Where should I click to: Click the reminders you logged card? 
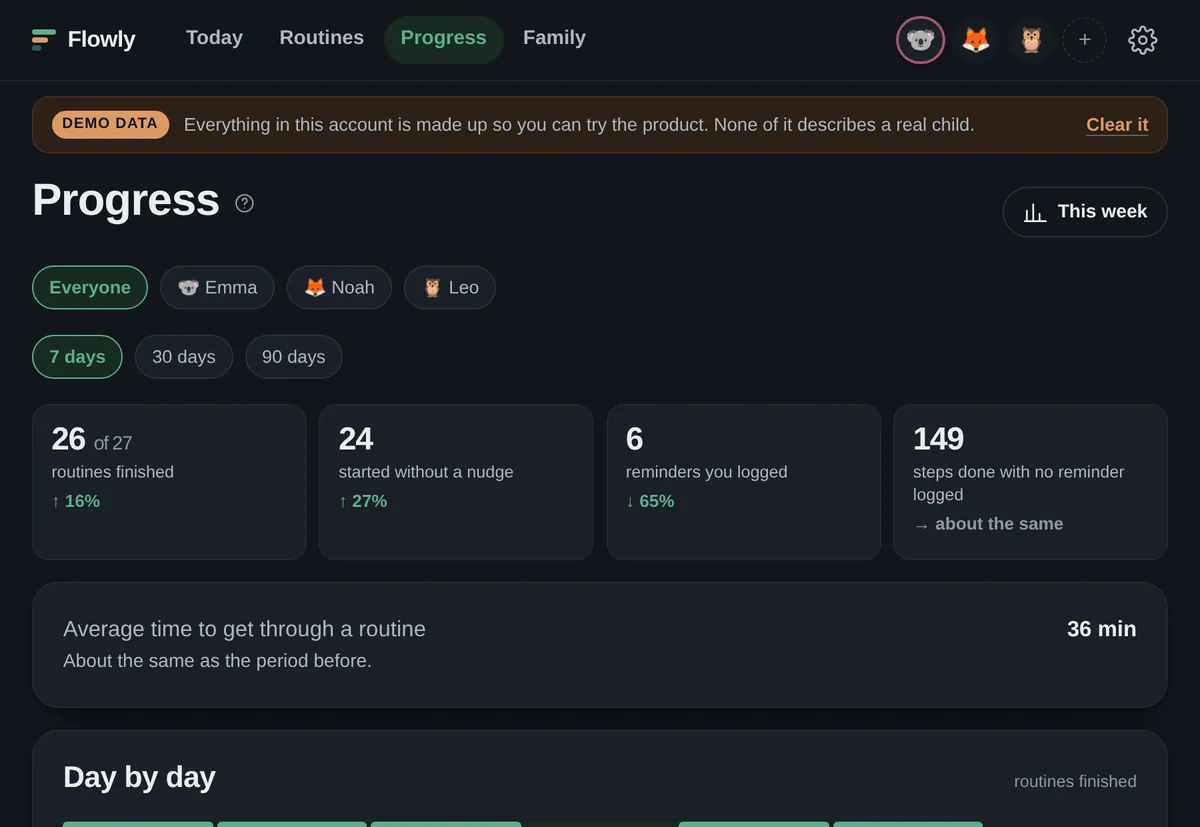[744, 482]
